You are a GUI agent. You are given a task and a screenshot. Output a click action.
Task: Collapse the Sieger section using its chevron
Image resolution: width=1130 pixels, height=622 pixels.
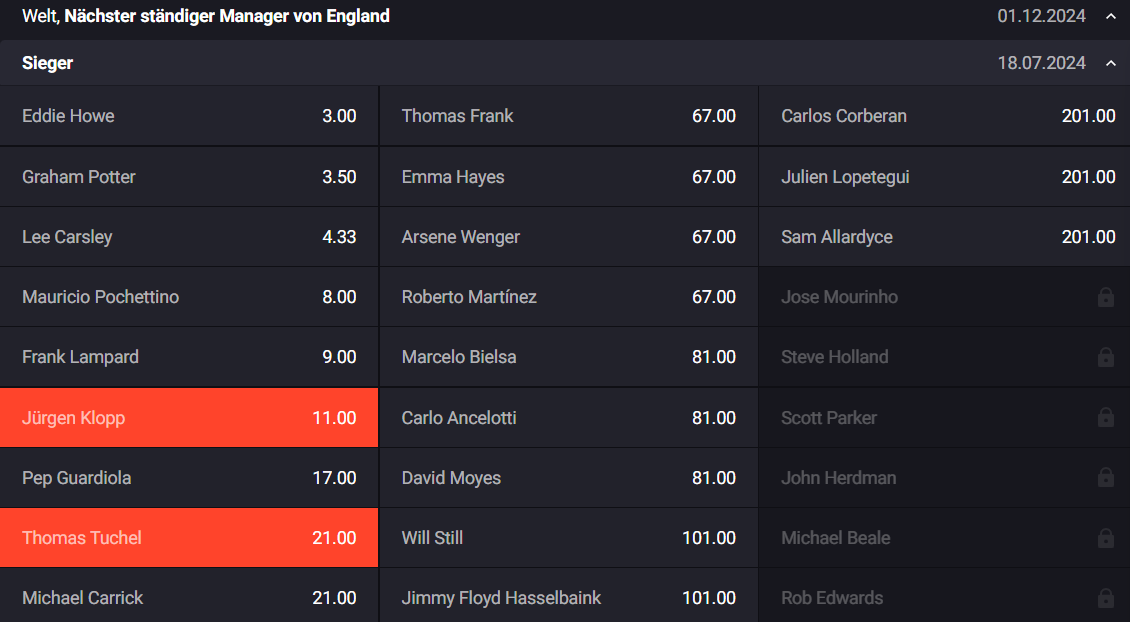coord(1111,62)
